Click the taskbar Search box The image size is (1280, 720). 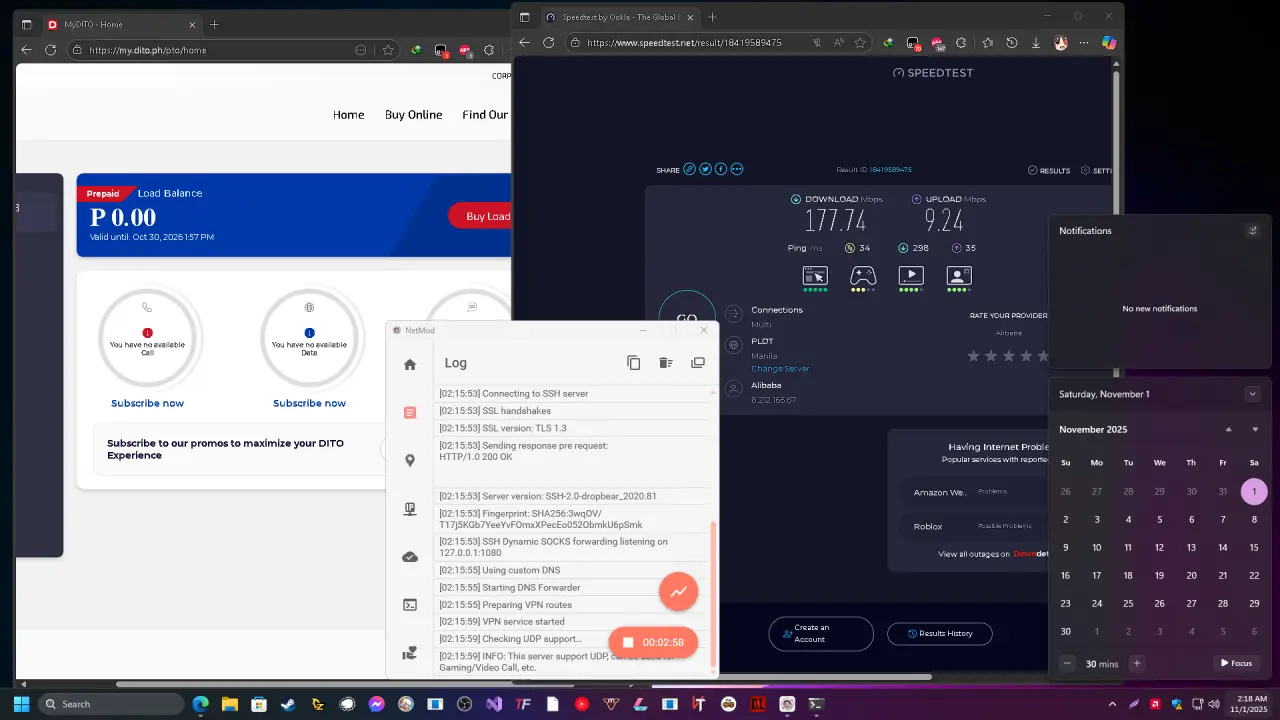(x=110, y=704)
